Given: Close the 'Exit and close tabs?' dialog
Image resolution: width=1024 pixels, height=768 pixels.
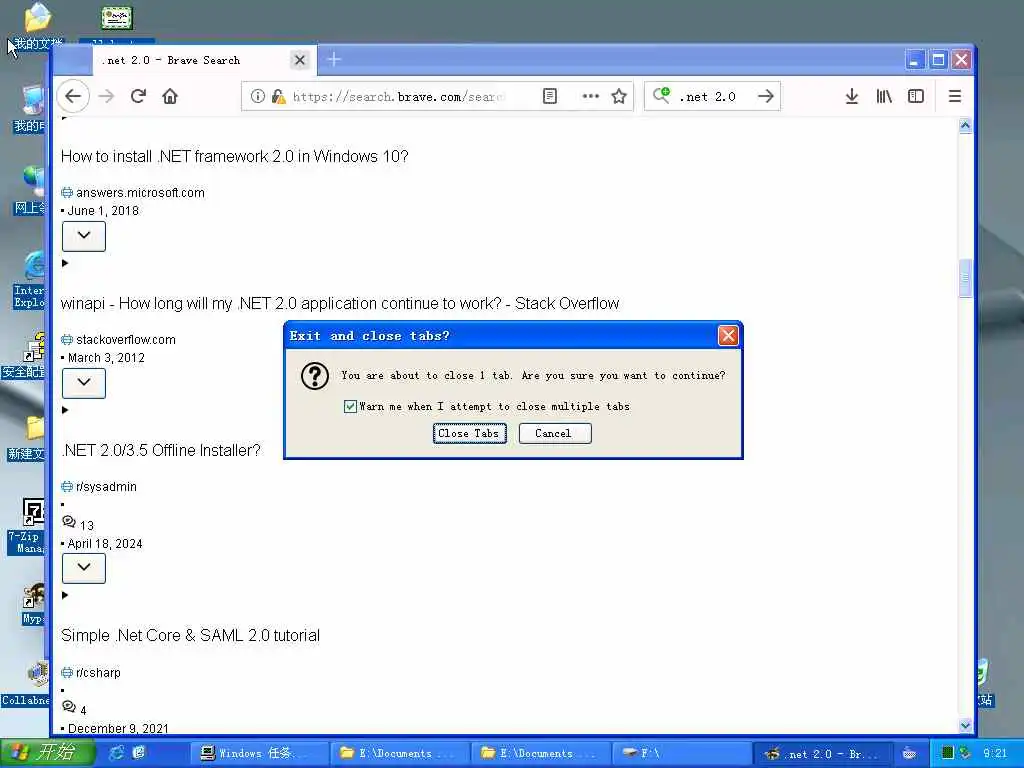Looking at the screenshot, I should [x=728, y=336].
